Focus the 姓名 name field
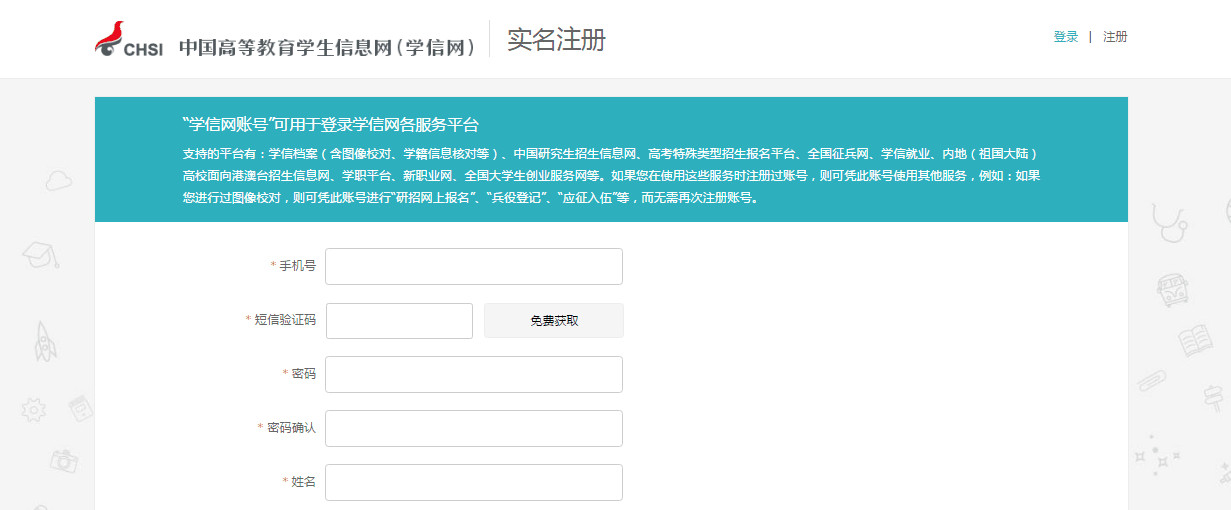 [x=474, y=482]
